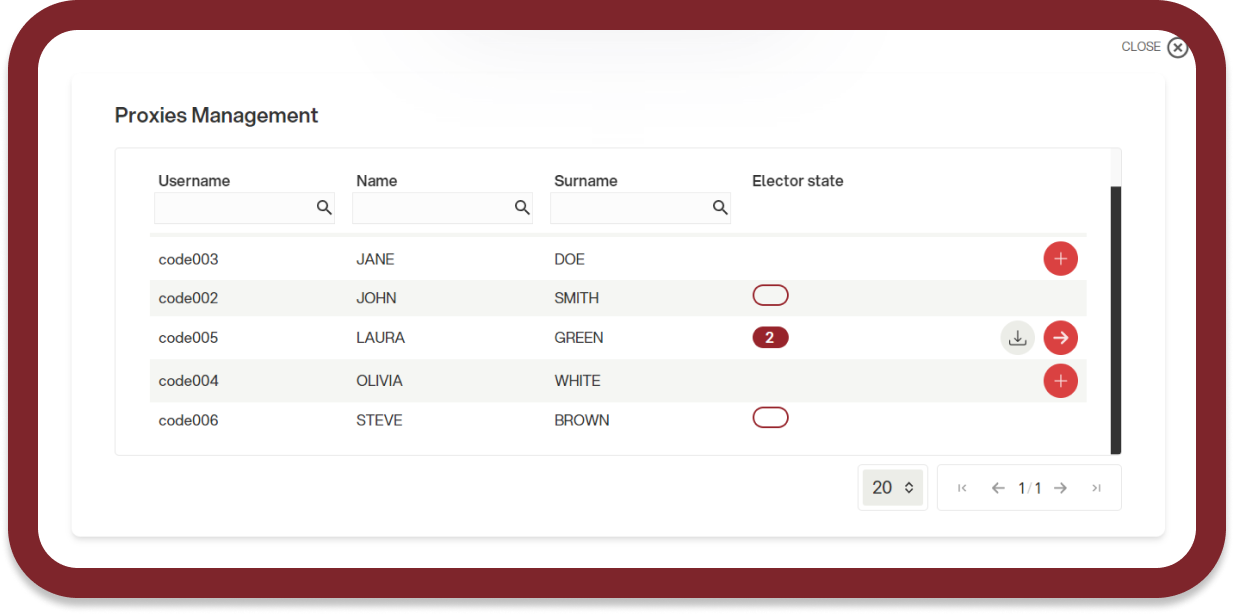Click the Username search magnifier icon
The width and height of the screenshot is (1234, 614).
point(324,207)
